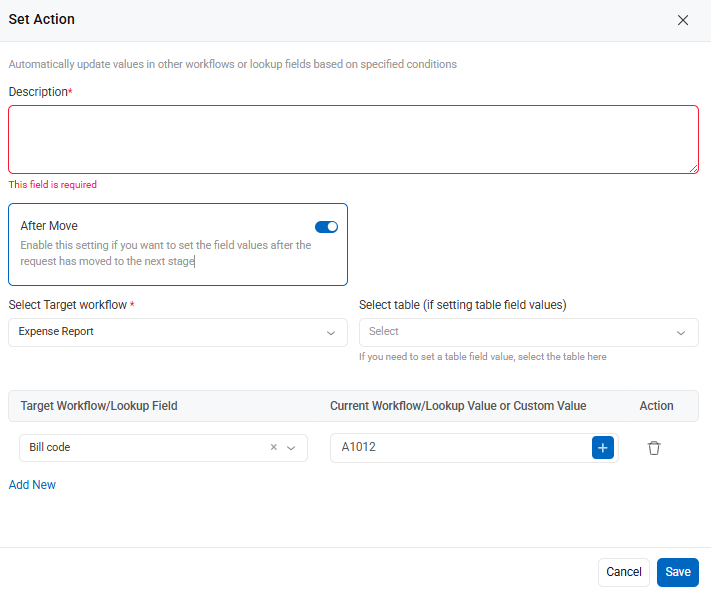
Task: Save the action settings
Action: [677, 572]
